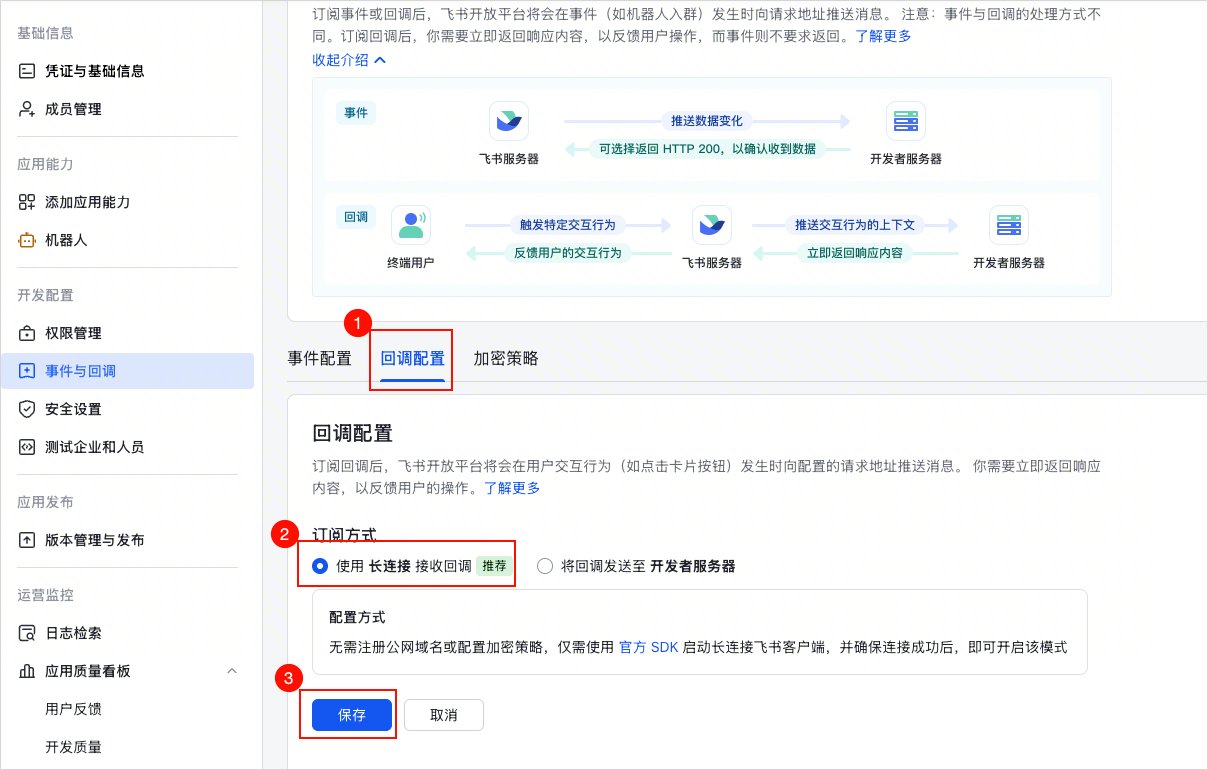1208x770 pixels.
Task: Click the 立即返回响应内容 arrow label
Action: coord(855,253)
